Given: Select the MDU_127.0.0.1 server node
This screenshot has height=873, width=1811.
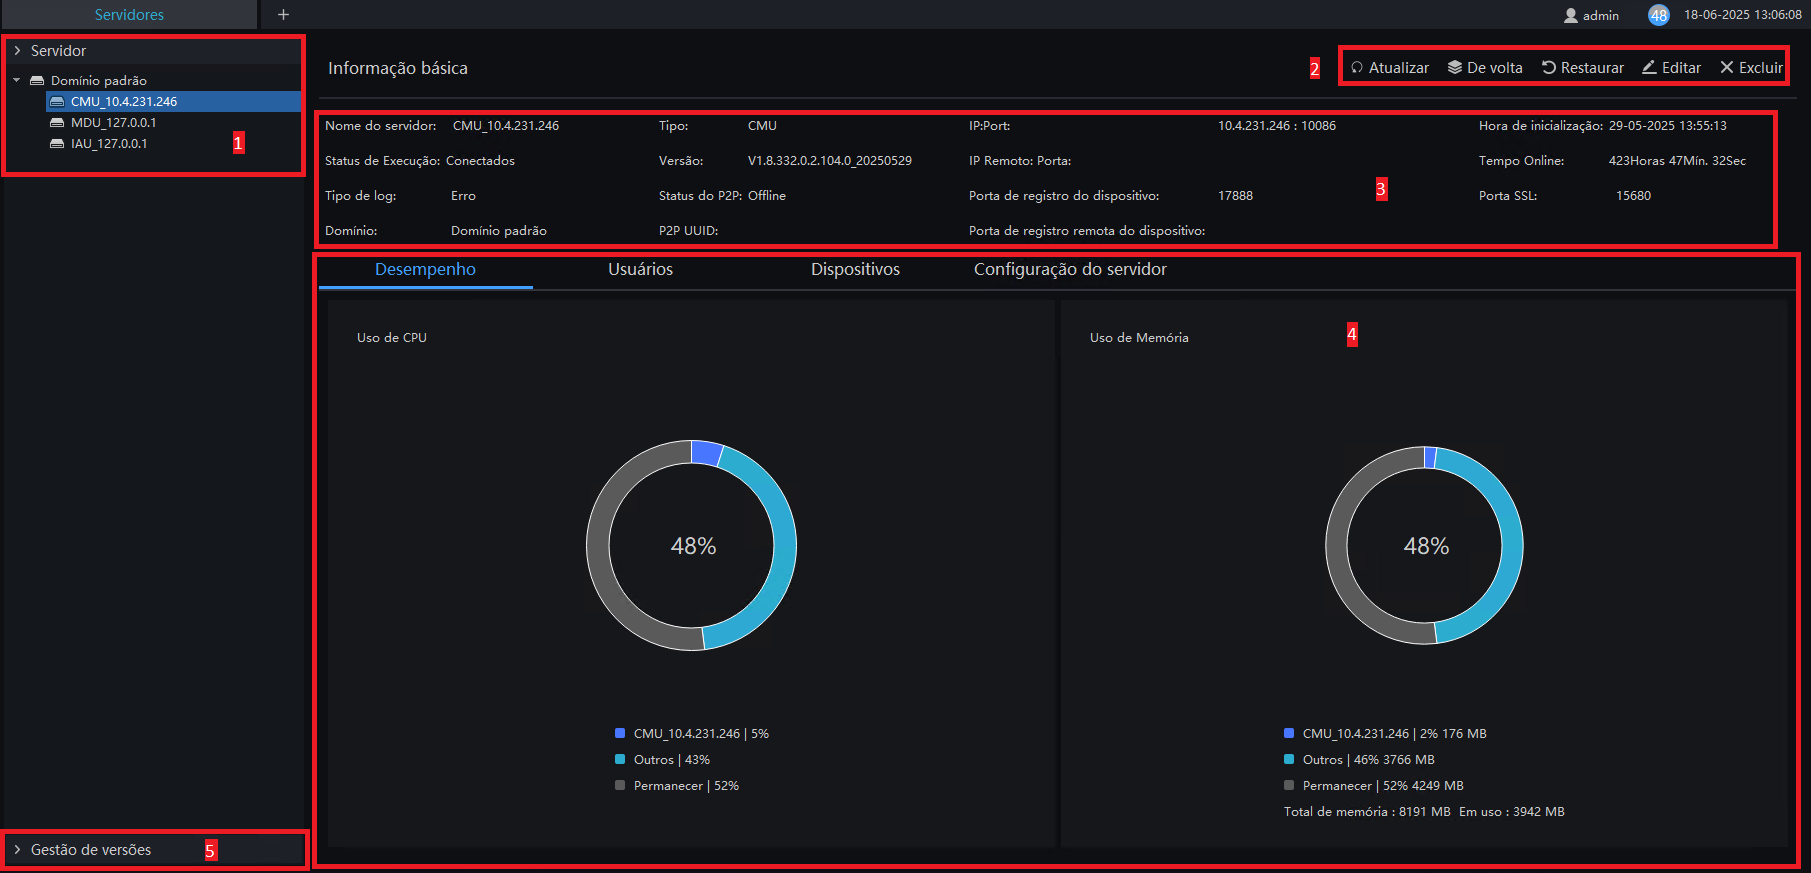Looking at the screenshot, I should [113, 123].
